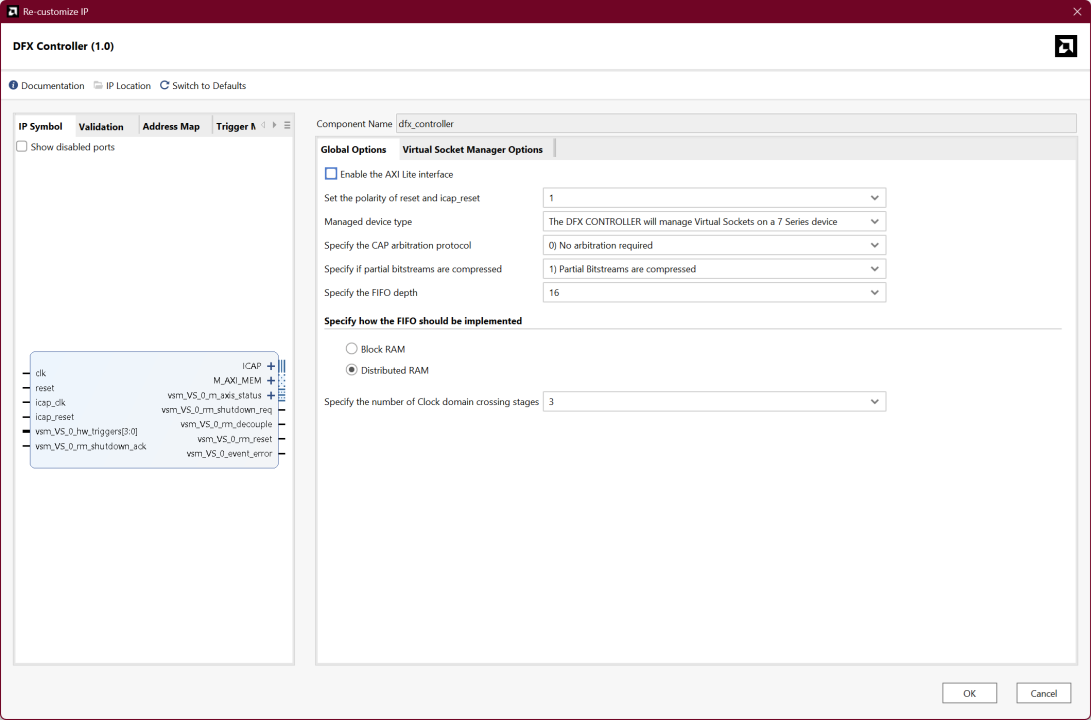Select the Distributed RAM radio button
1091x720 pixels.
pyautogui.click(x=351, y=370)
